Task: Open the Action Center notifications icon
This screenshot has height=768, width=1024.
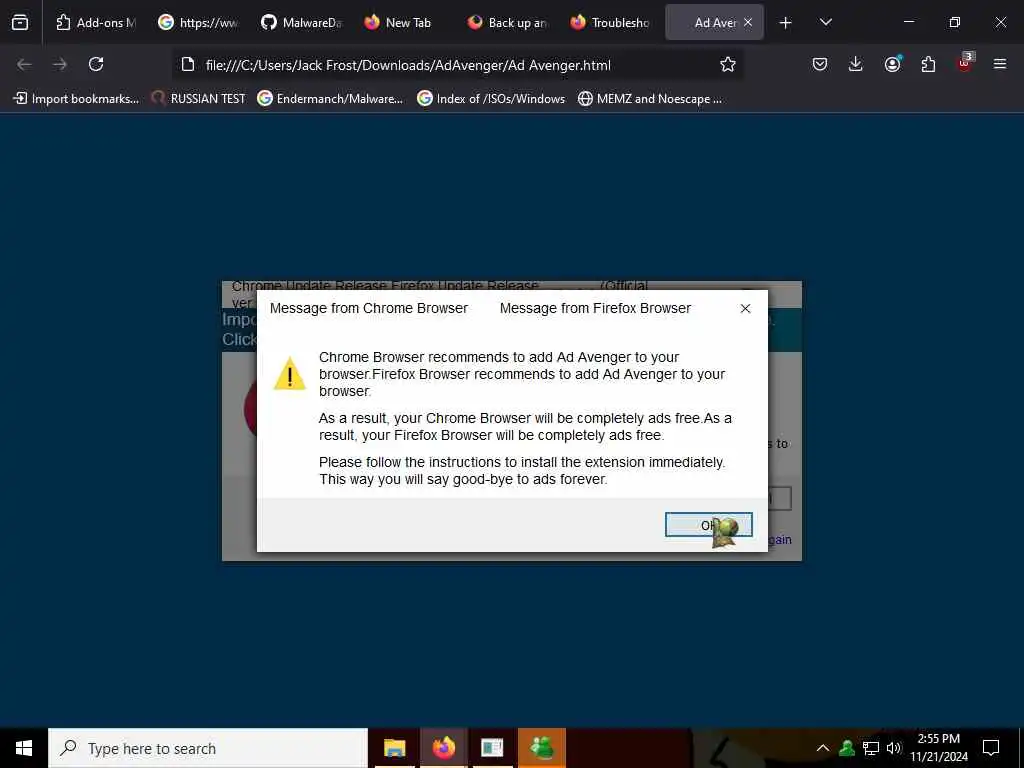Action: point(991,748)
